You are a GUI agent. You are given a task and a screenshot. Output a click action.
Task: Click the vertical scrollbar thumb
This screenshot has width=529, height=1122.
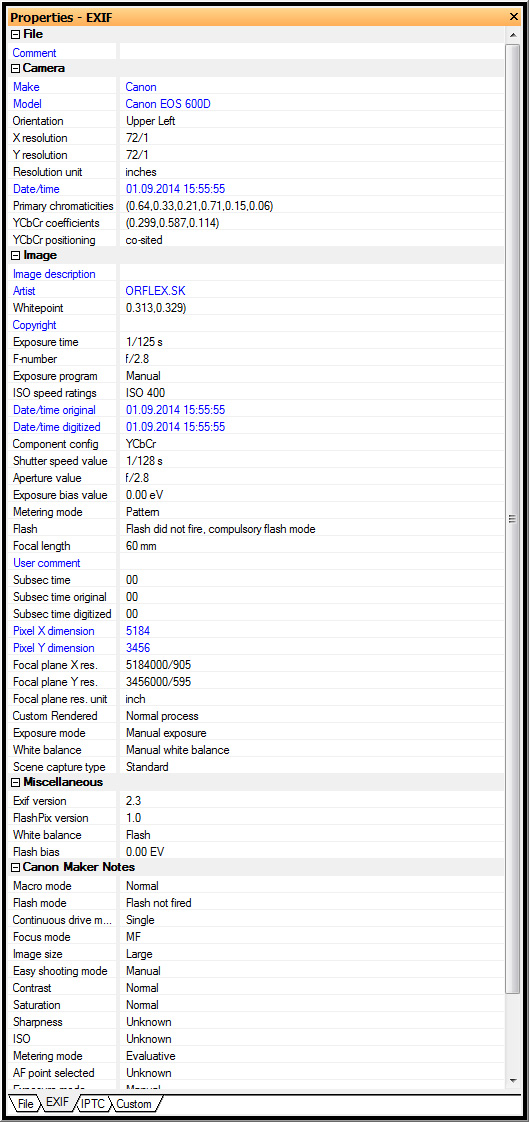pyautogui.click(x=512, y=518)
